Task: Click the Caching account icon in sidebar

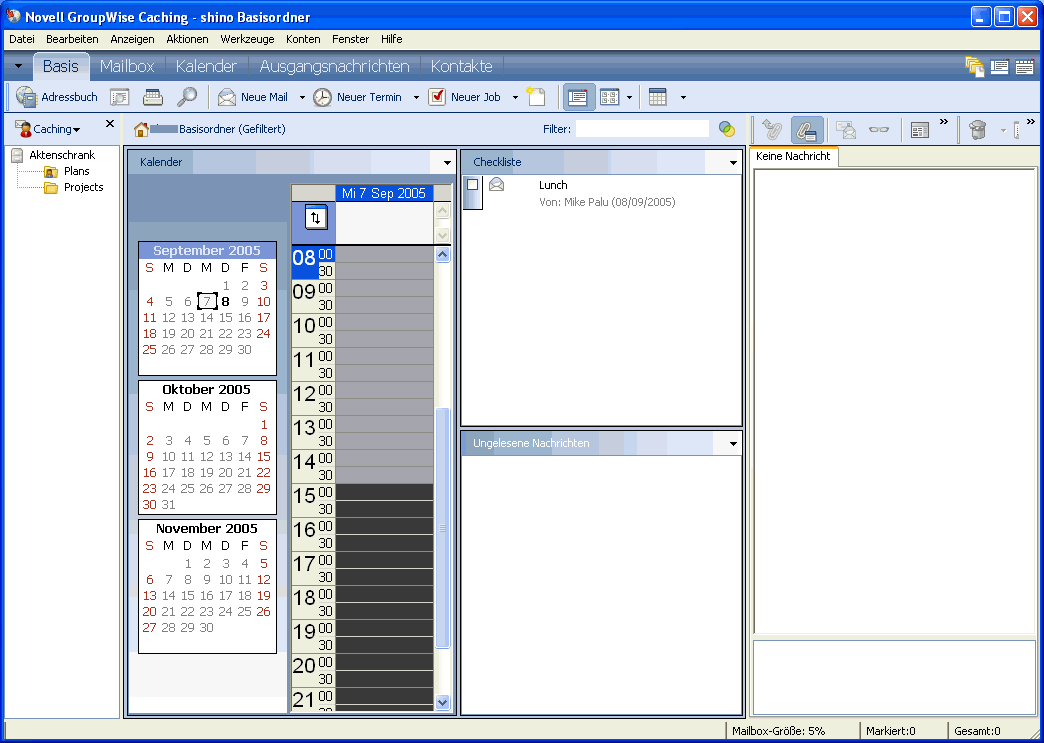Action: click(x=25, y=128)
